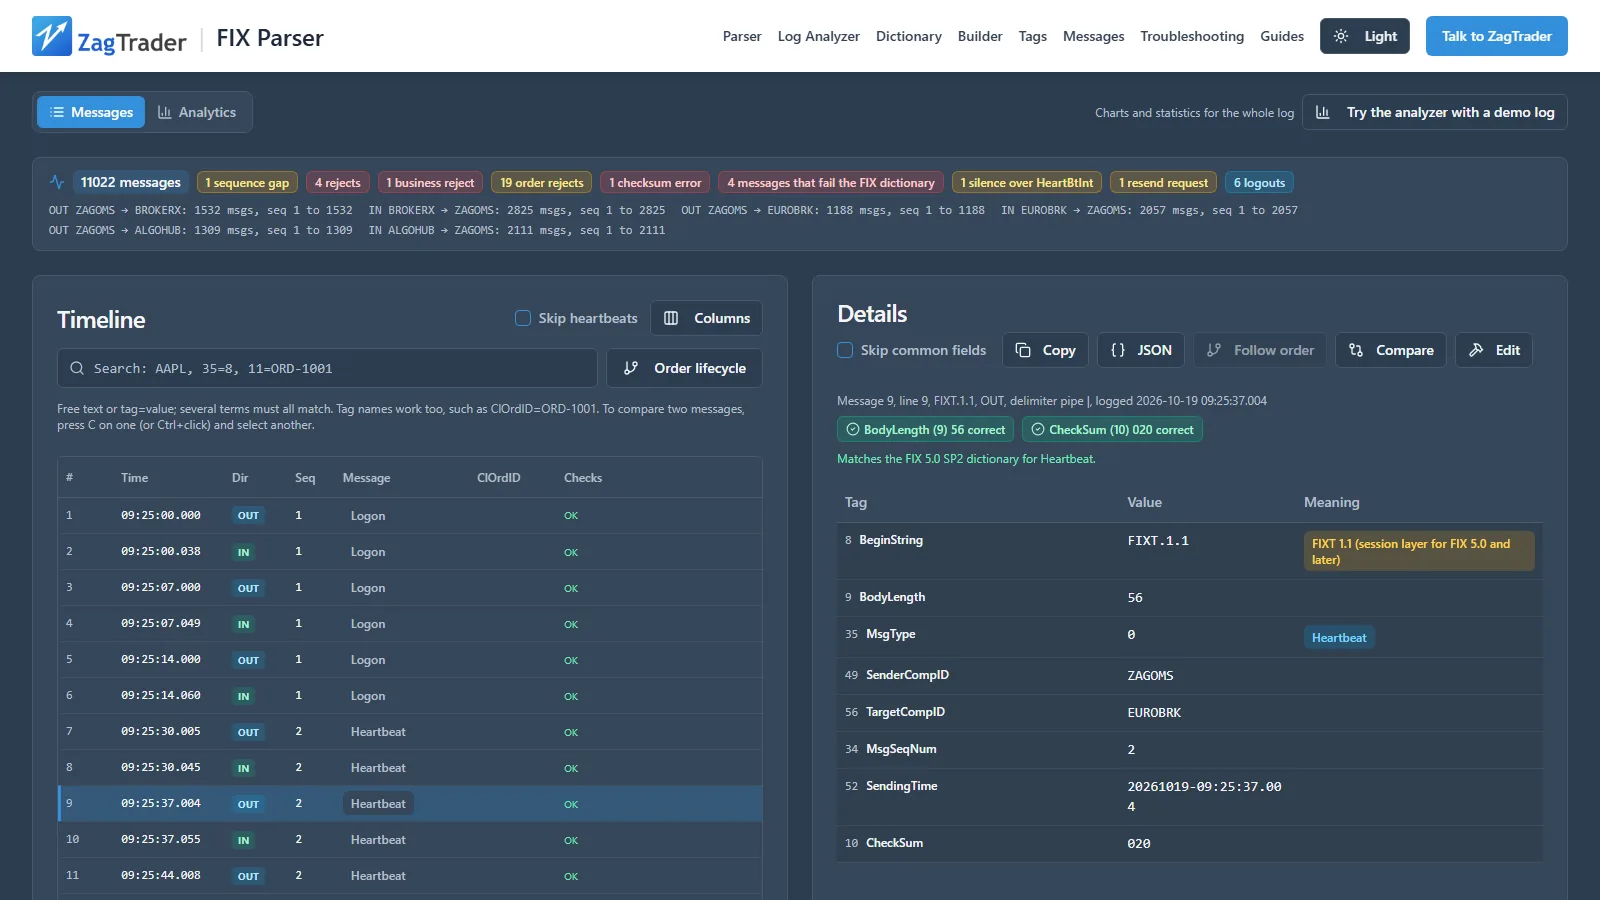The height and width of the screenshot is (900, 1600).
Task: Copy the message details
Action: [x=1045, y=350]
